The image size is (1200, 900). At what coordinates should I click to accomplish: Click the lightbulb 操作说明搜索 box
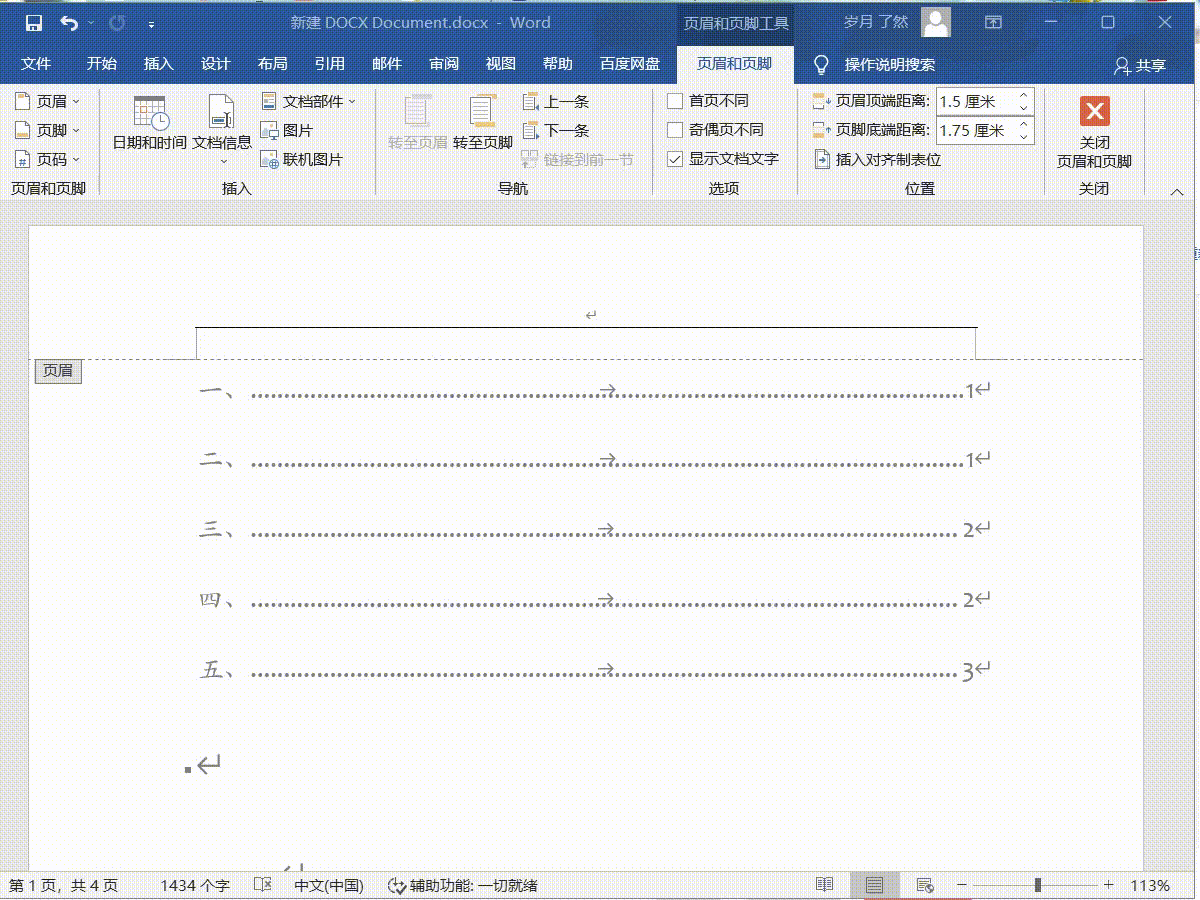coord(875,65)
